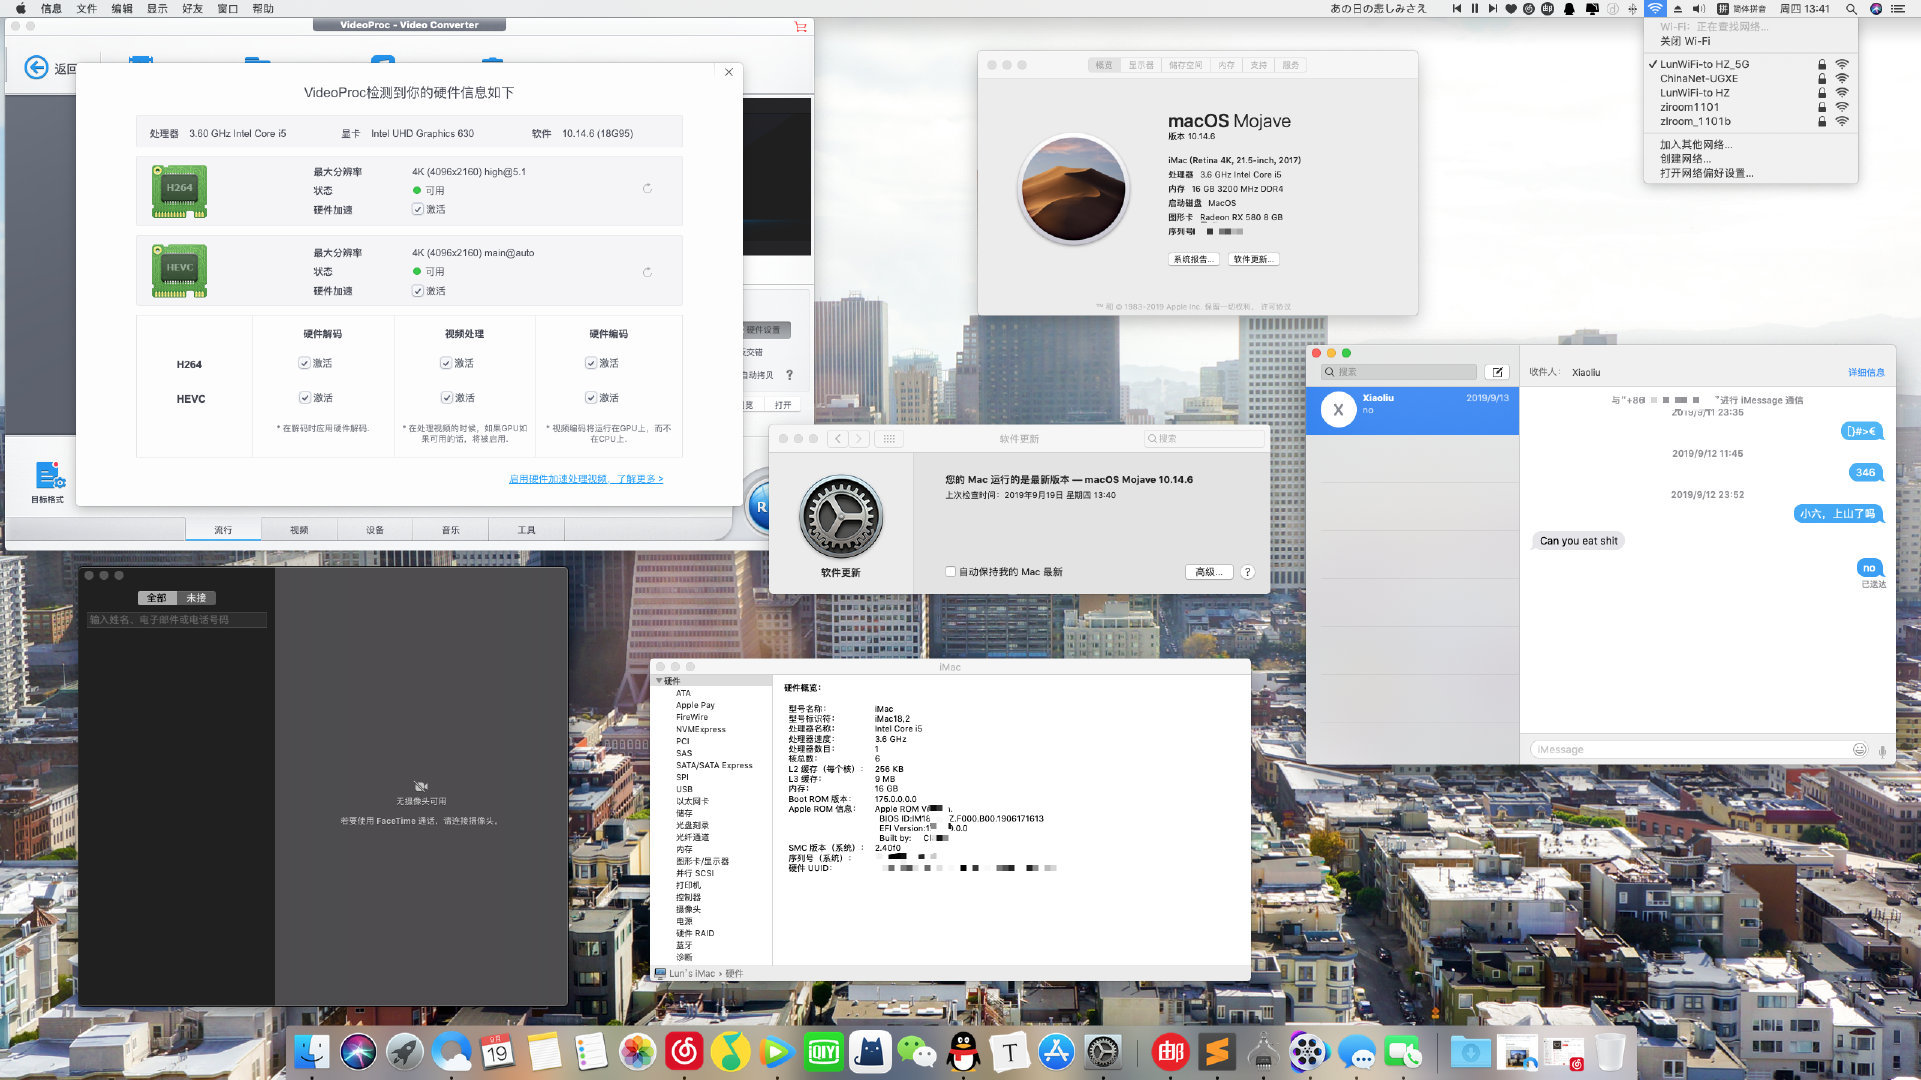Select 未接 segment in FaceTime
This screenshot has width=1921, height=1080.
click(x=196, y=598)
